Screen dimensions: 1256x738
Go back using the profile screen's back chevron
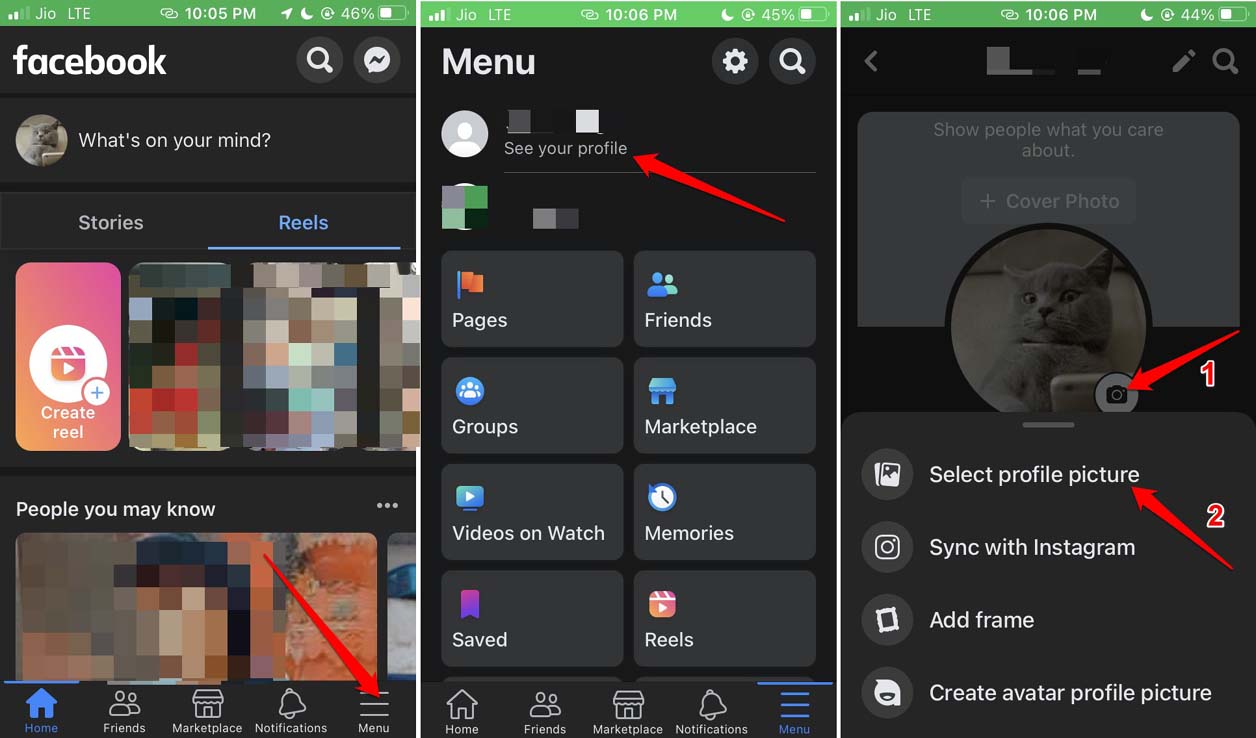(871, 61)
